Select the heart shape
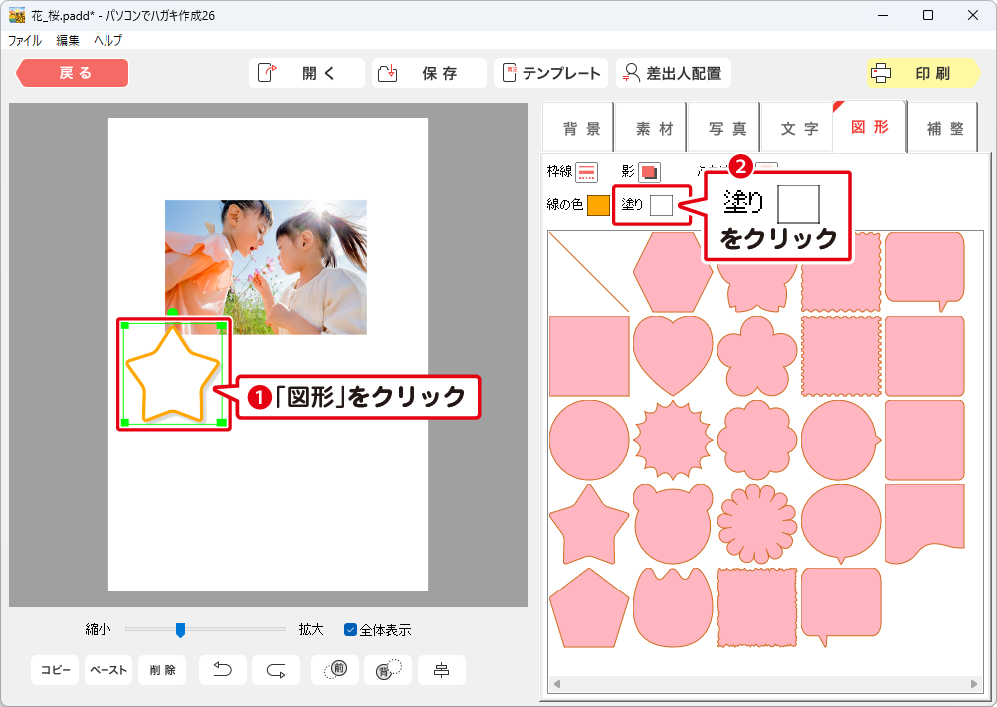Image resolution: width=997 pixels, height=707 pixels. (x=673, y=355)
